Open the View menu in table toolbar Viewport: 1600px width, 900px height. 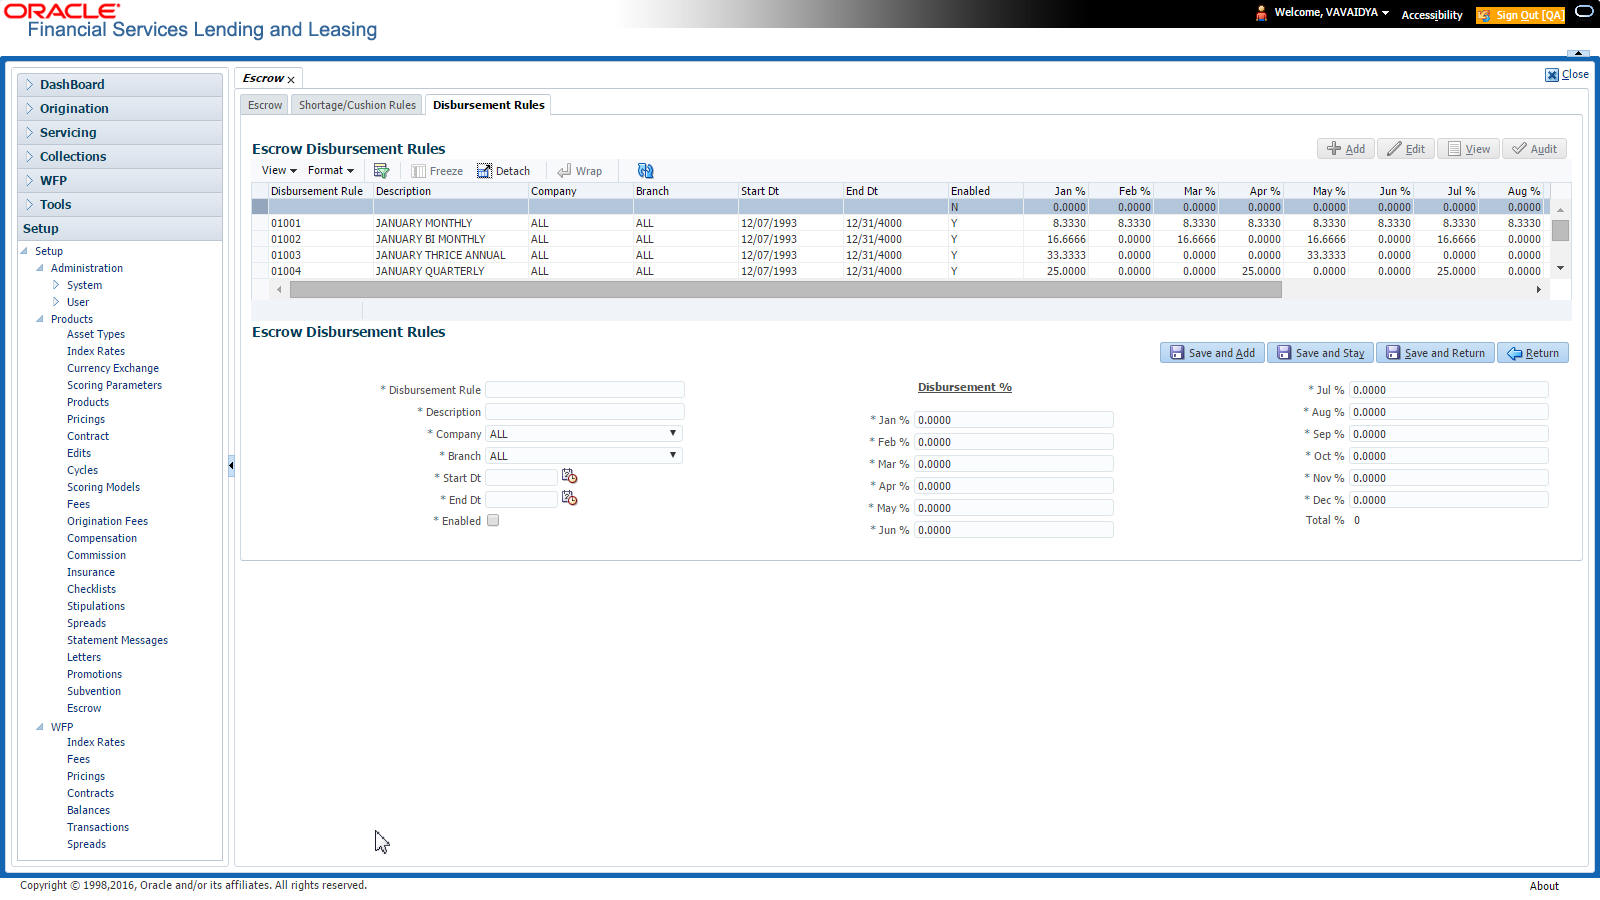[x=279, y=171]
